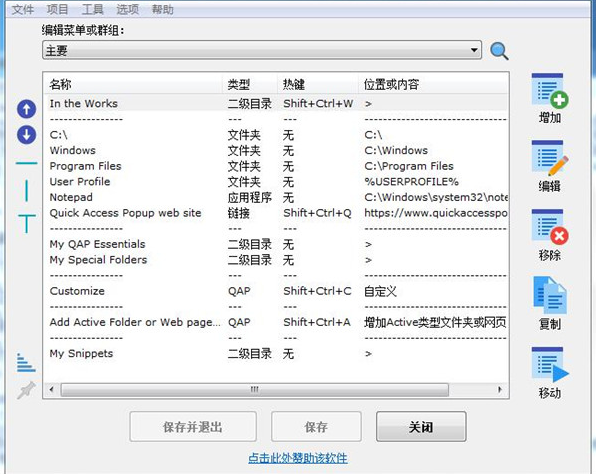Click the T-shaped text separator icon
The height and width of the screenshot is (474, 596).
pos(27,223)
